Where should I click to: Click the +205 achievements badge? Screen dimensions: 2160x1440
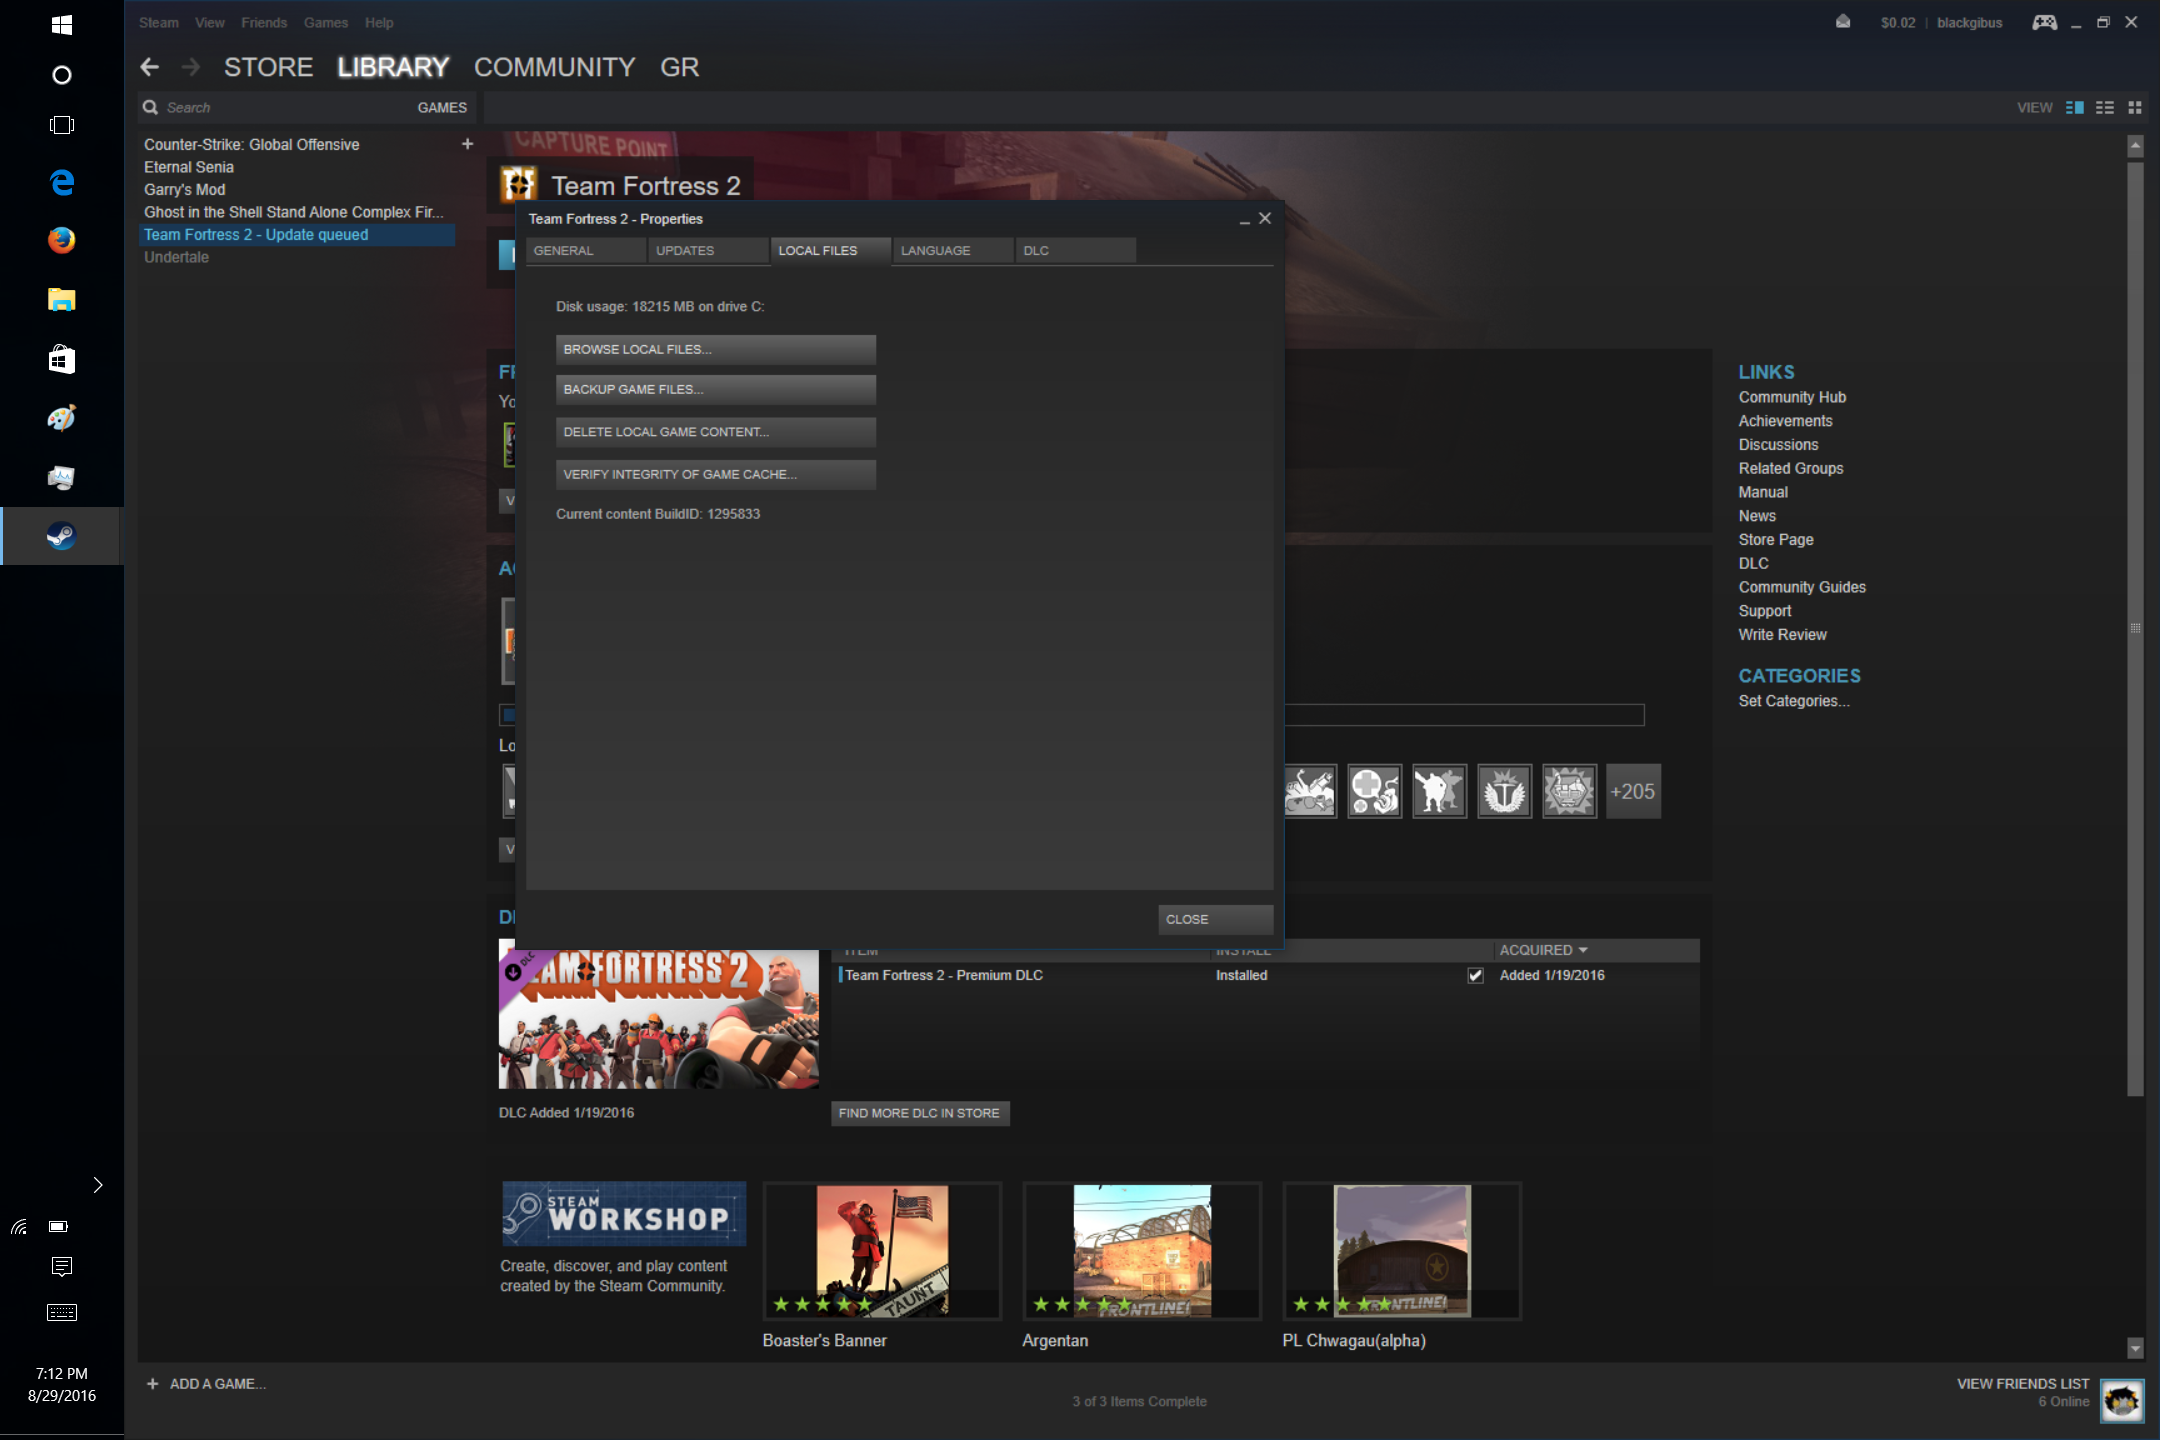1632,791
